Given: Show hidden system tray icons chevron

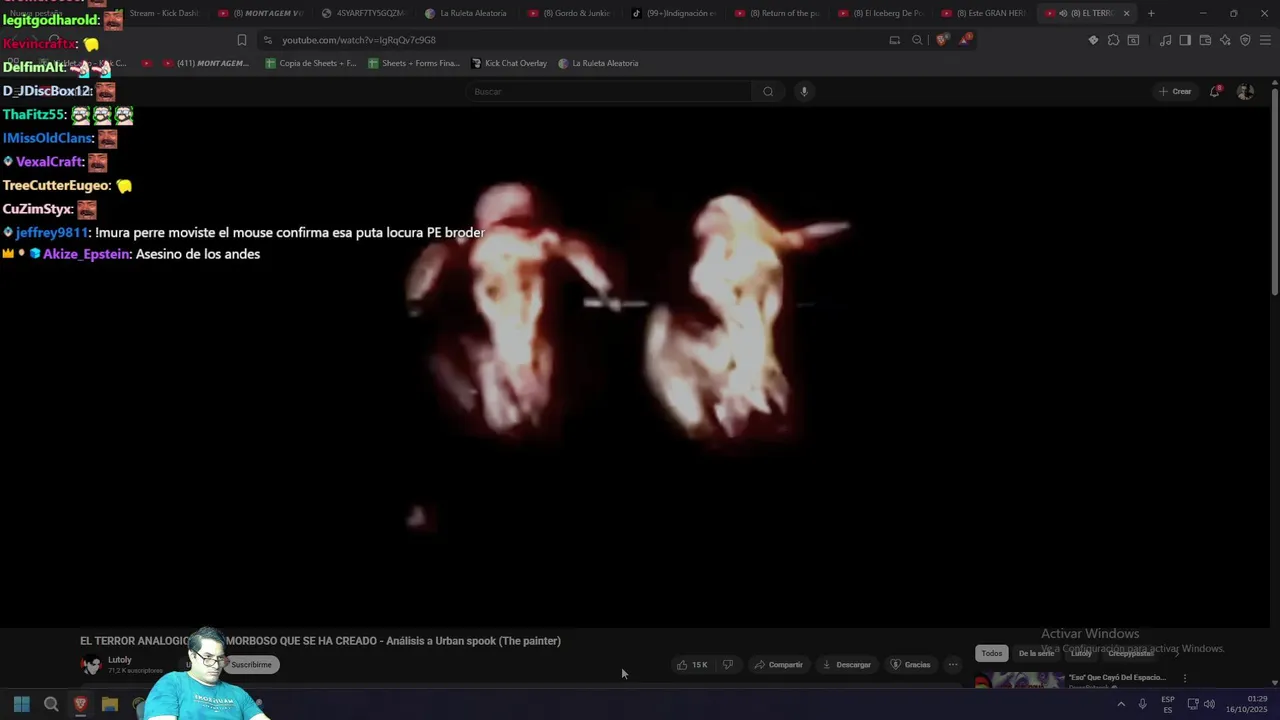Looking at the screenshot, I should [1121, 704].
